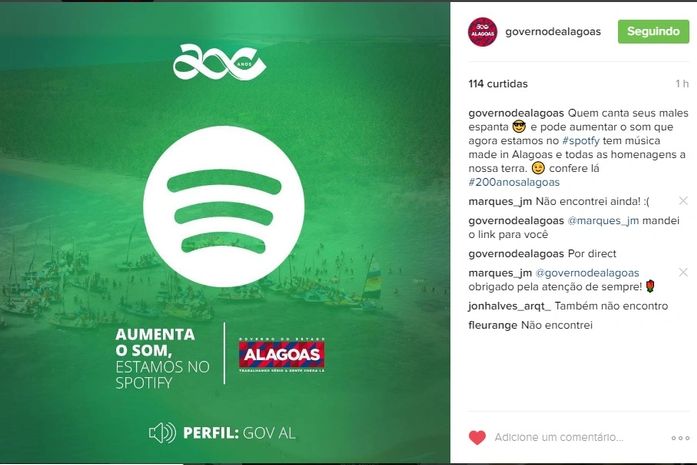Click the 1 h post timestamp
This screenshot has width=697, height=465.
point(682,84)
